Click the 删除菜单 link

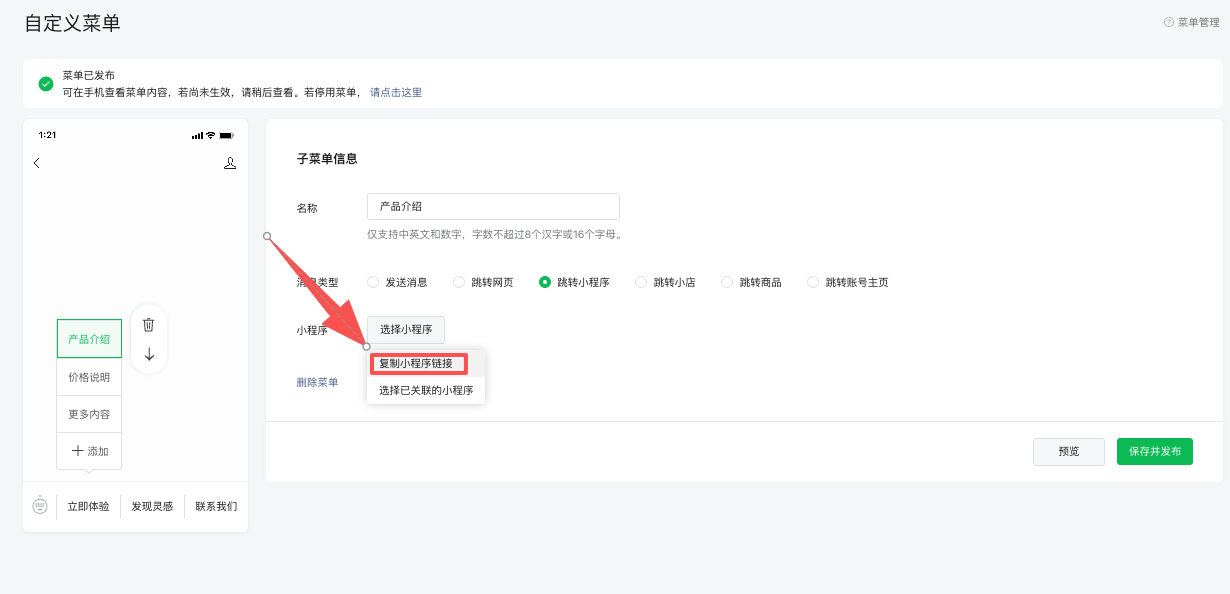317,382
